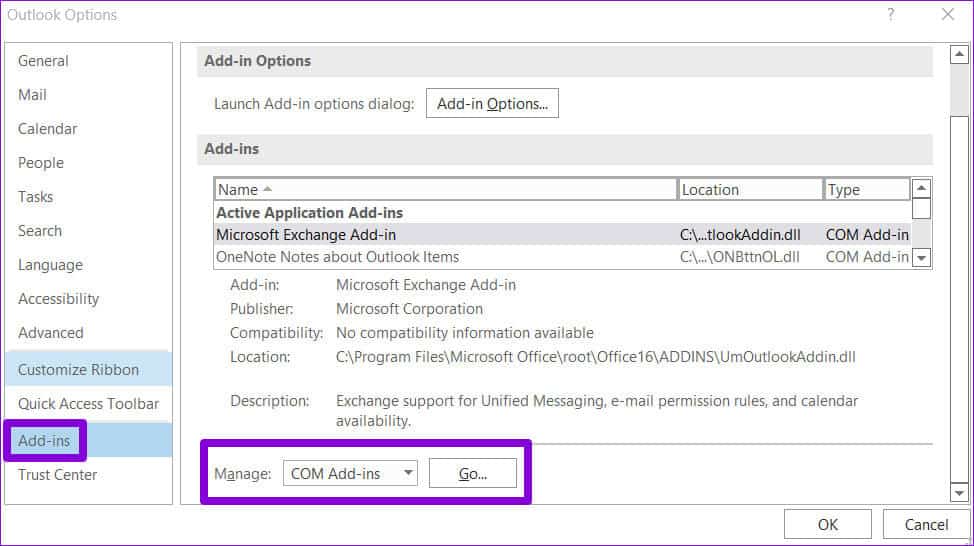Close the Outlook Options window

coord(947,14)
